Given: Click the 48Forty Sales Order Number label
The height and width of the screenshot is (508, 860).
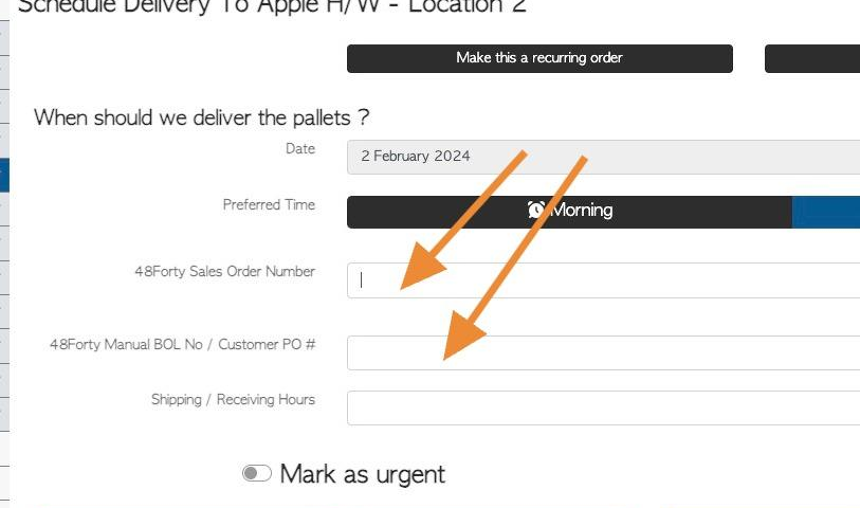Looking at the screenshot, I should (x=225, y=272).
